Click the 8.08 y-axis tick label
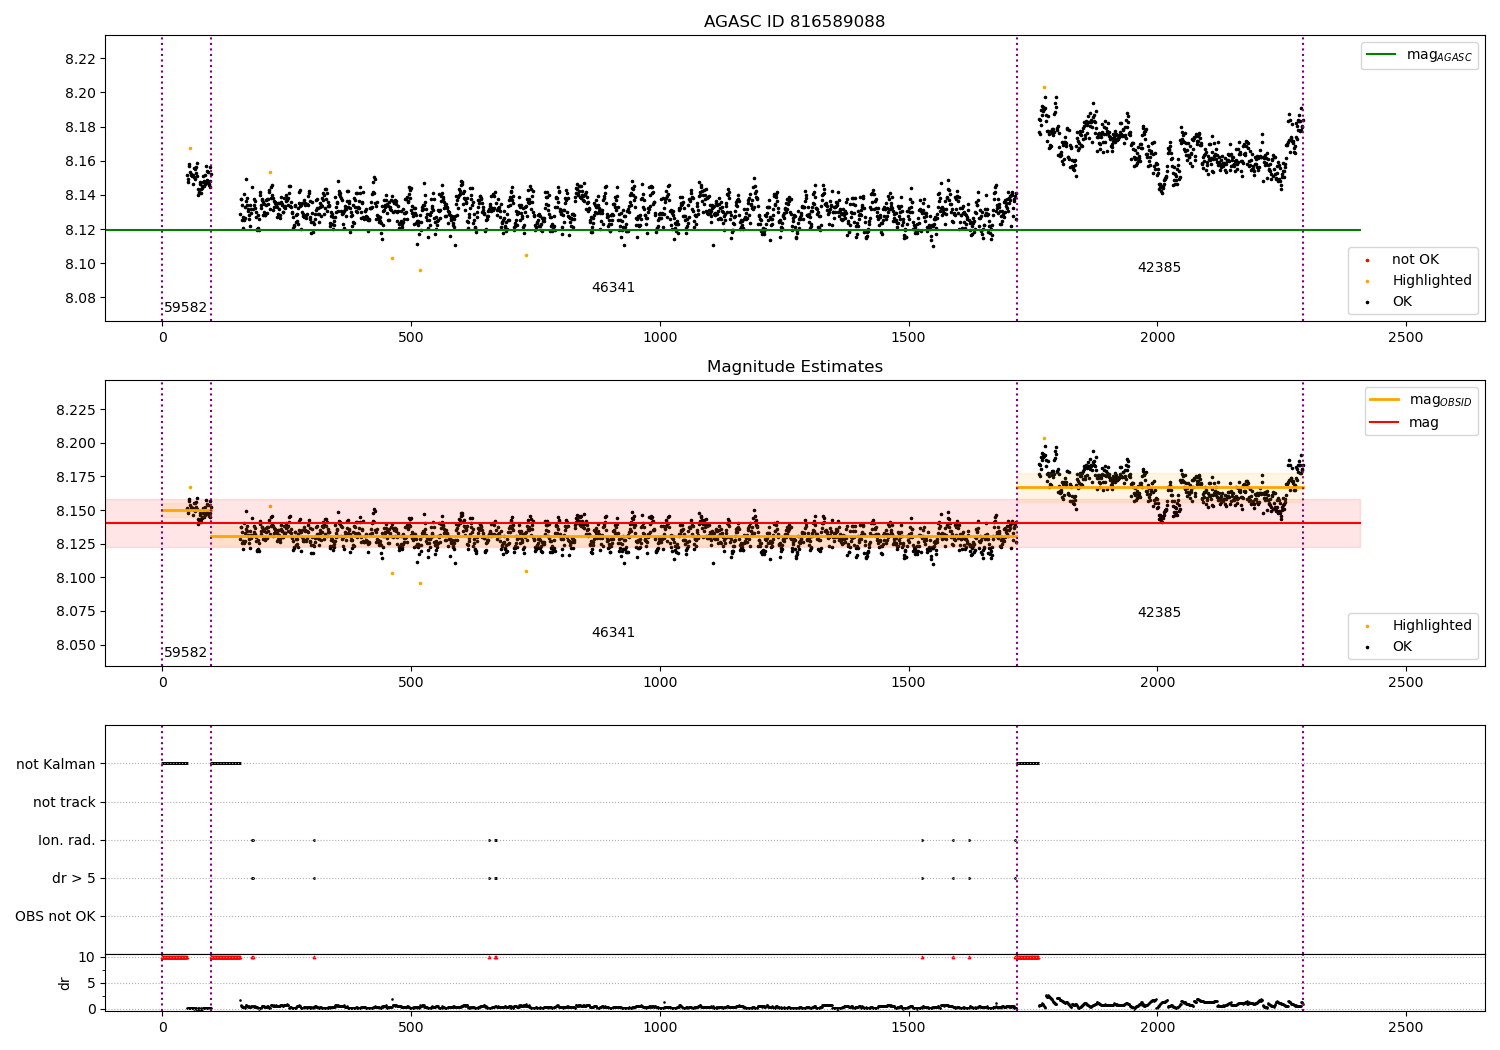Image resolution: width=1500 pixels, height=1050 pixels. (80, 298)
